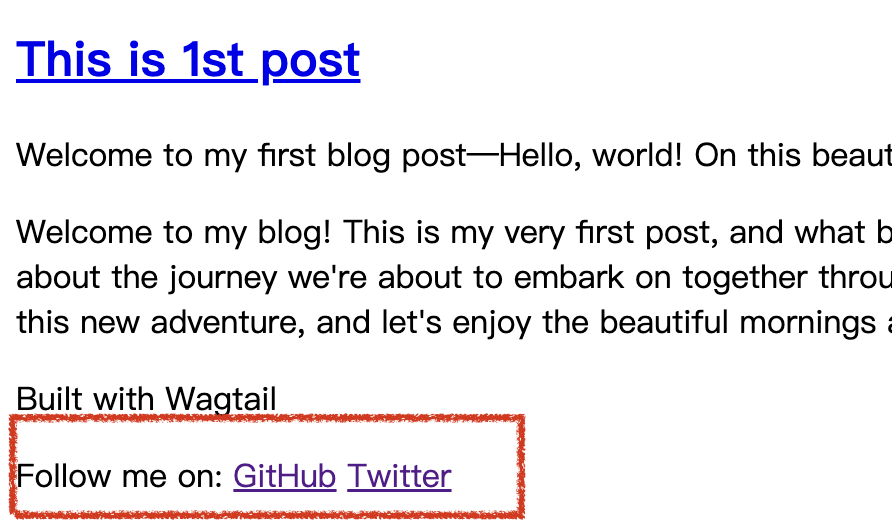Click the line starting "Welcome to my blog!"
Screen dimensions: 892x530
pos(454,233)
